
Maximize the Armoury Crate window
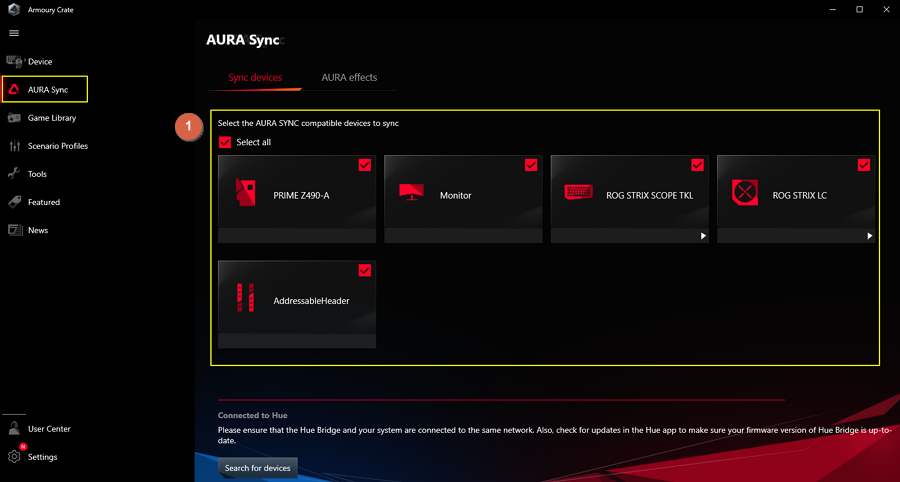(x=859, y=10)
